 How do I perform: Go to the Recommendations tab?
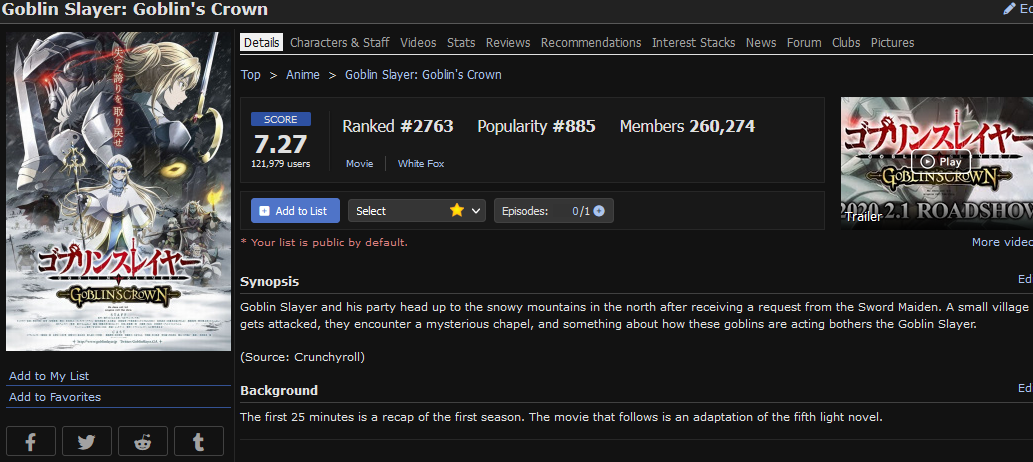click(591, 42)
